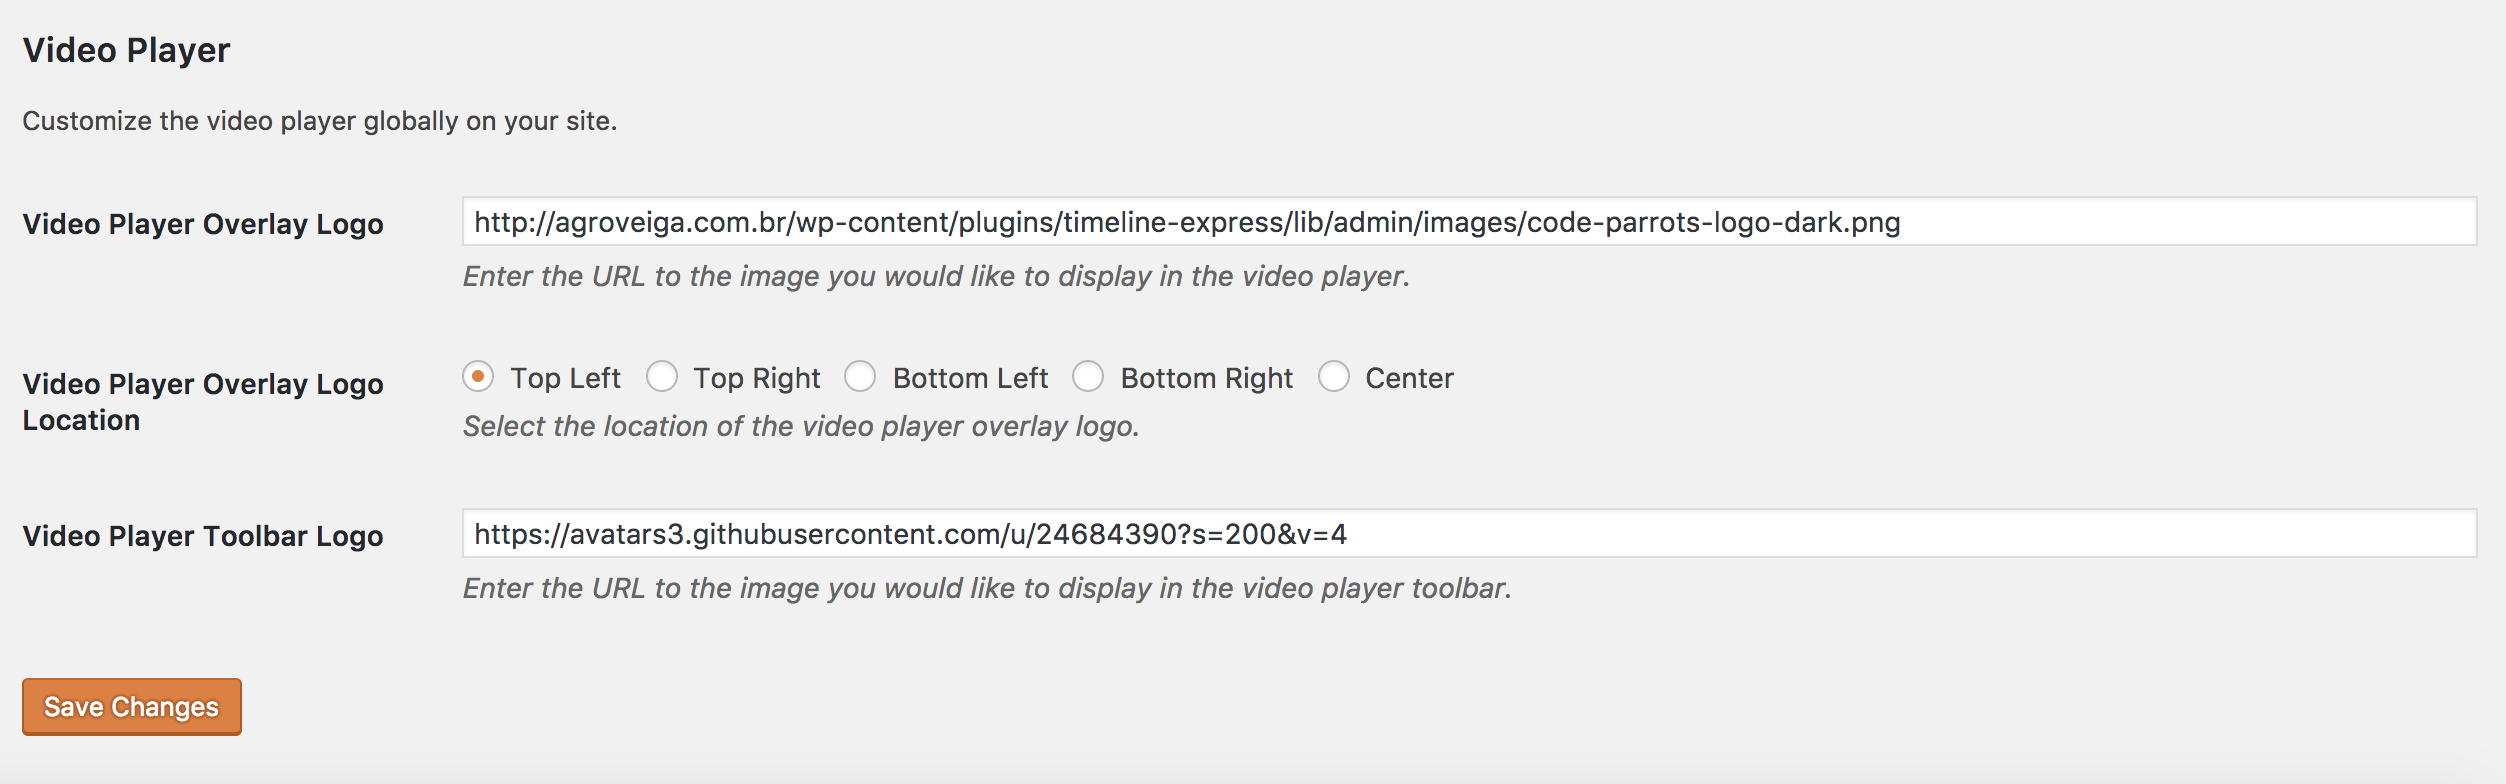The height and width of the screenshot is (784, 2506).
Task: Click the "Video Player" section heading
Action: click(127, 50)
